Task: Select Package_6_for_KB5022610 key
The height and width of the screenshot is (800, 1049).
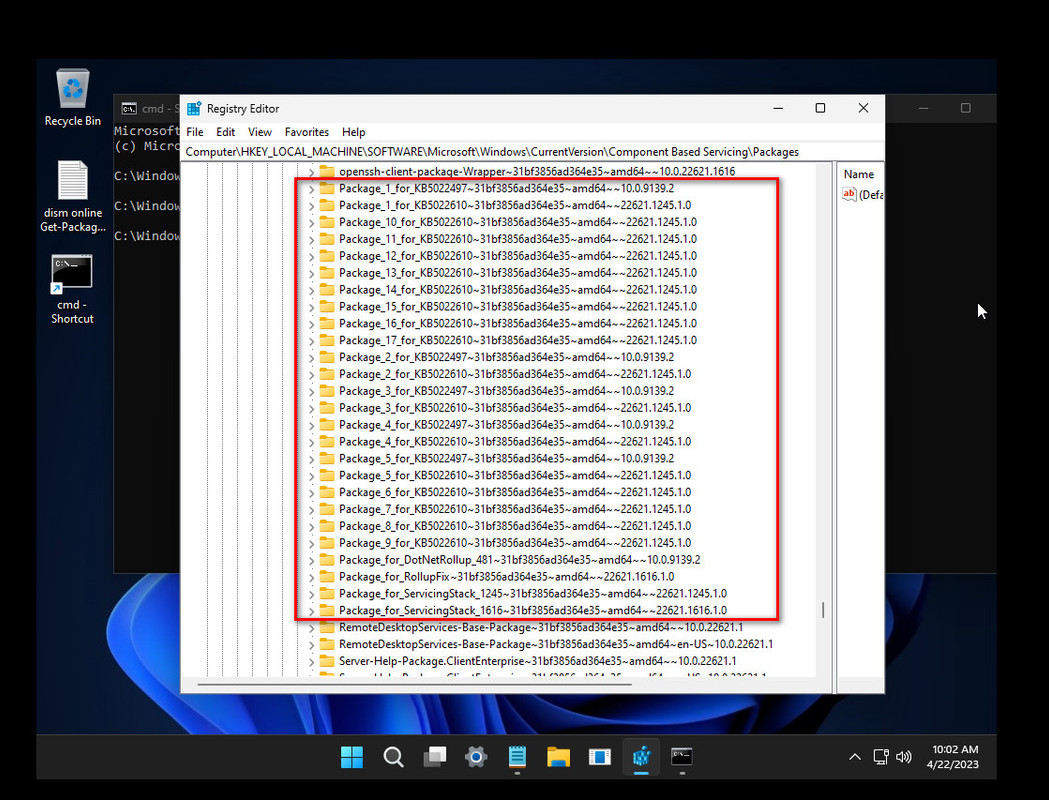Action: (515, 492)
